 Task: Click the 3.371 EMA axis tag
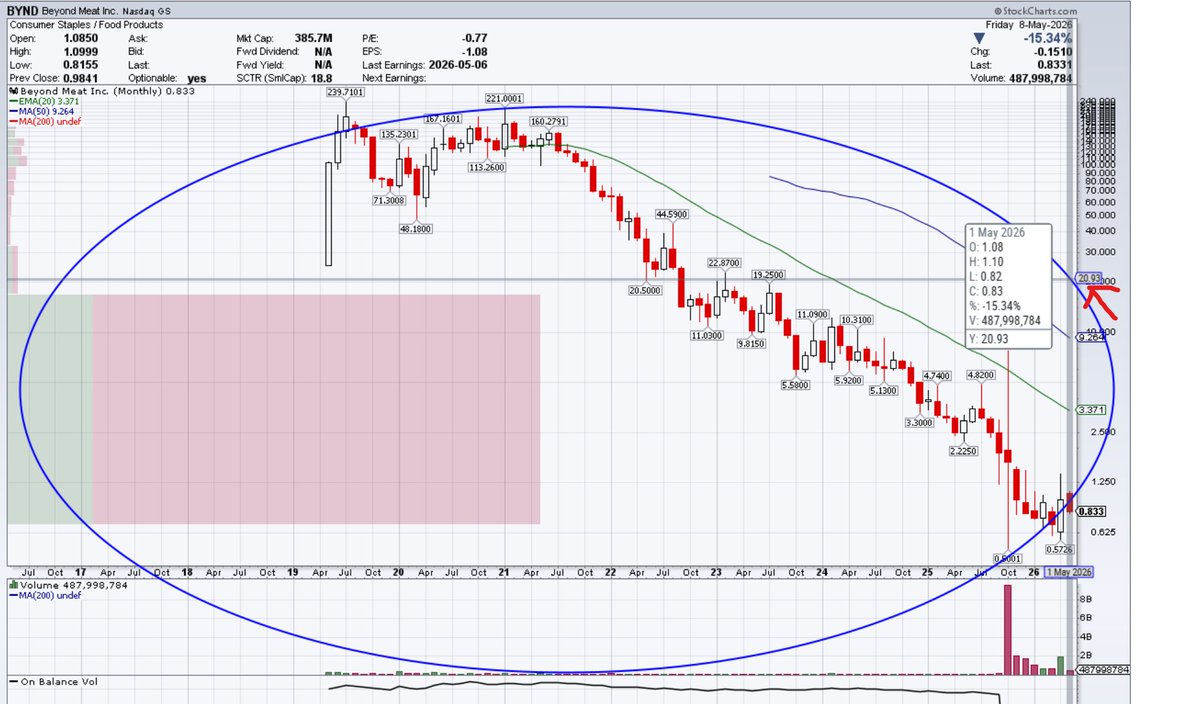pyautogui.click(x=1089, y=410)
